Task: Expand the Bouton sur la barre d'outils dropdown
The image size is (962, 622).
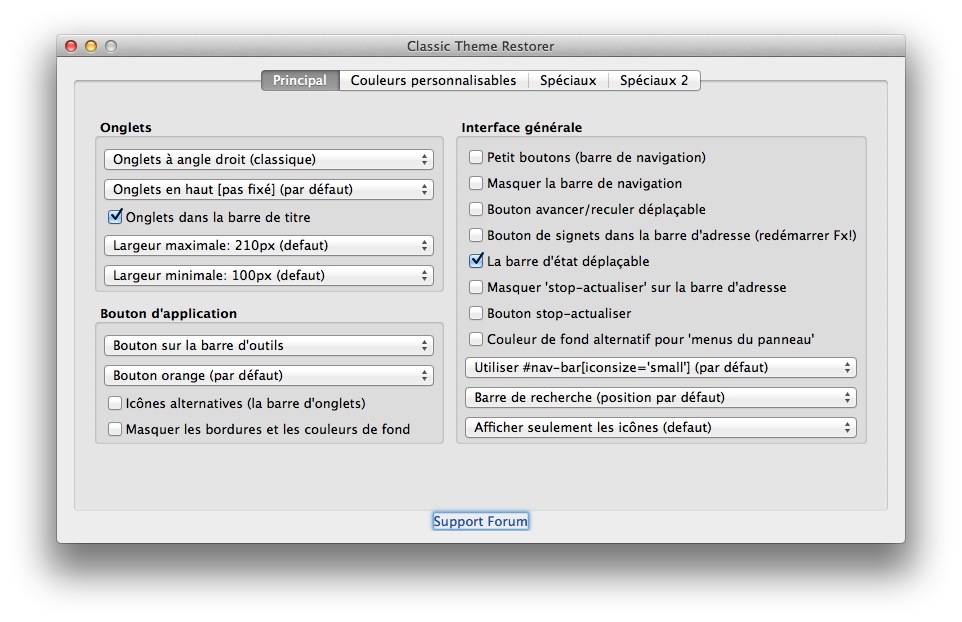Action: [x=269, y=345]
